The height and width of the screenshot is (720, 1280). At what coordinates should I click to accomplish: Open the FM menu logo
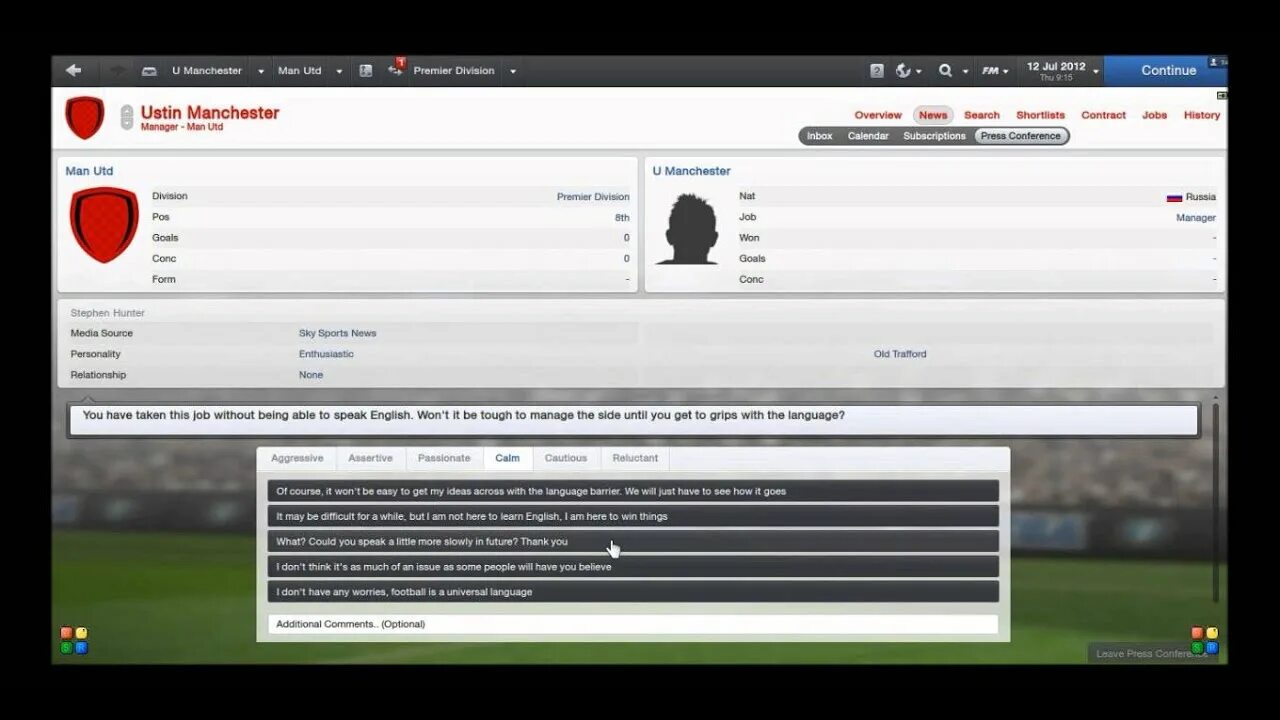991,71
